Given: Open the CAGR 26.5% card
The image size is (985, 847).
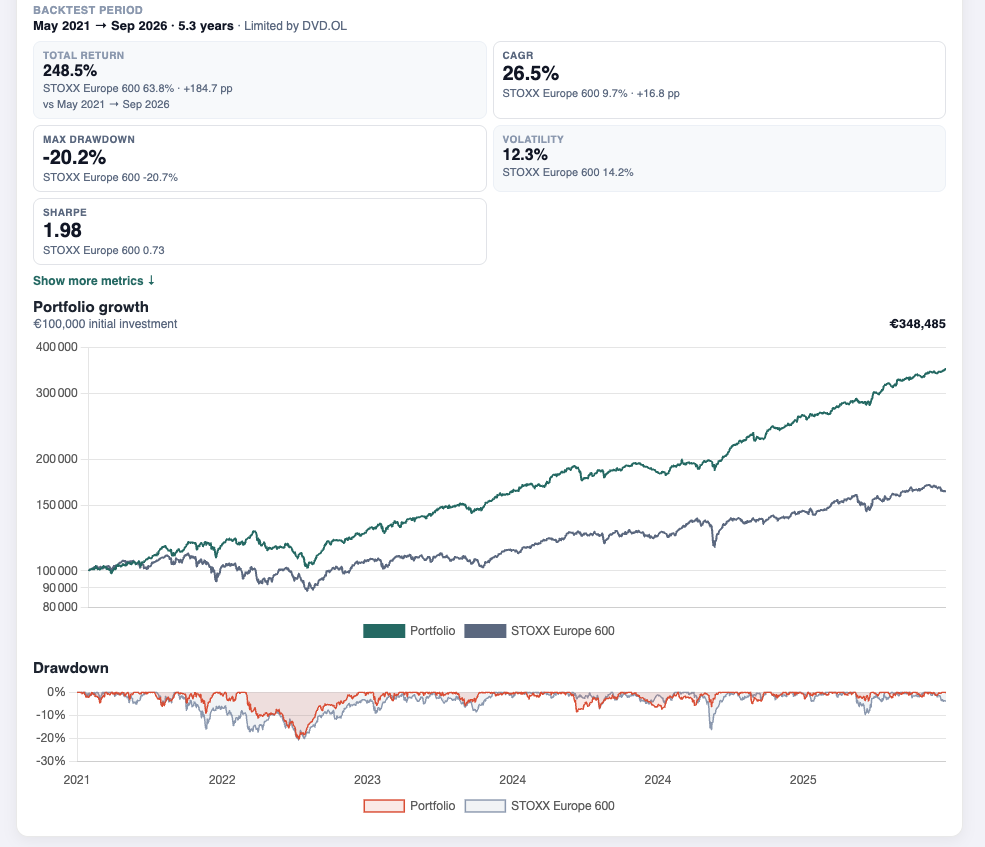Looking at the screenshot, I should pos(719,80).
